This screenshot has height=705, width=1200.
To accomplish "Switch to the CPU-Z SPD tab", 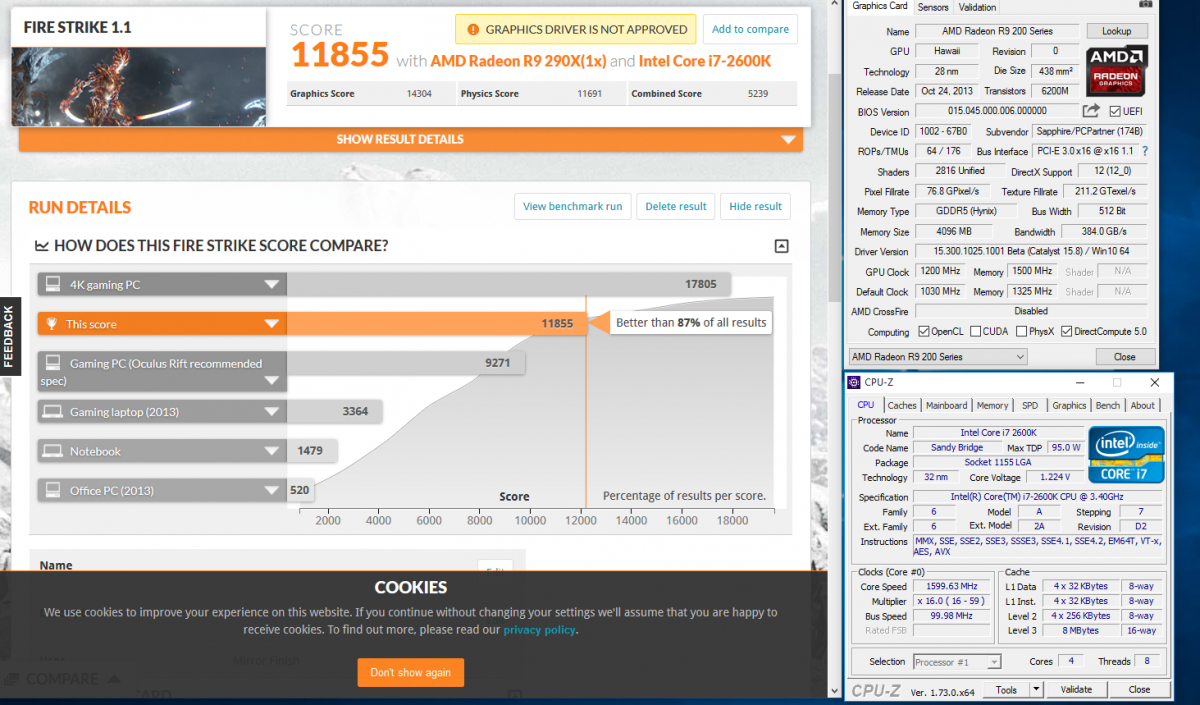I will pos(1030,405).
